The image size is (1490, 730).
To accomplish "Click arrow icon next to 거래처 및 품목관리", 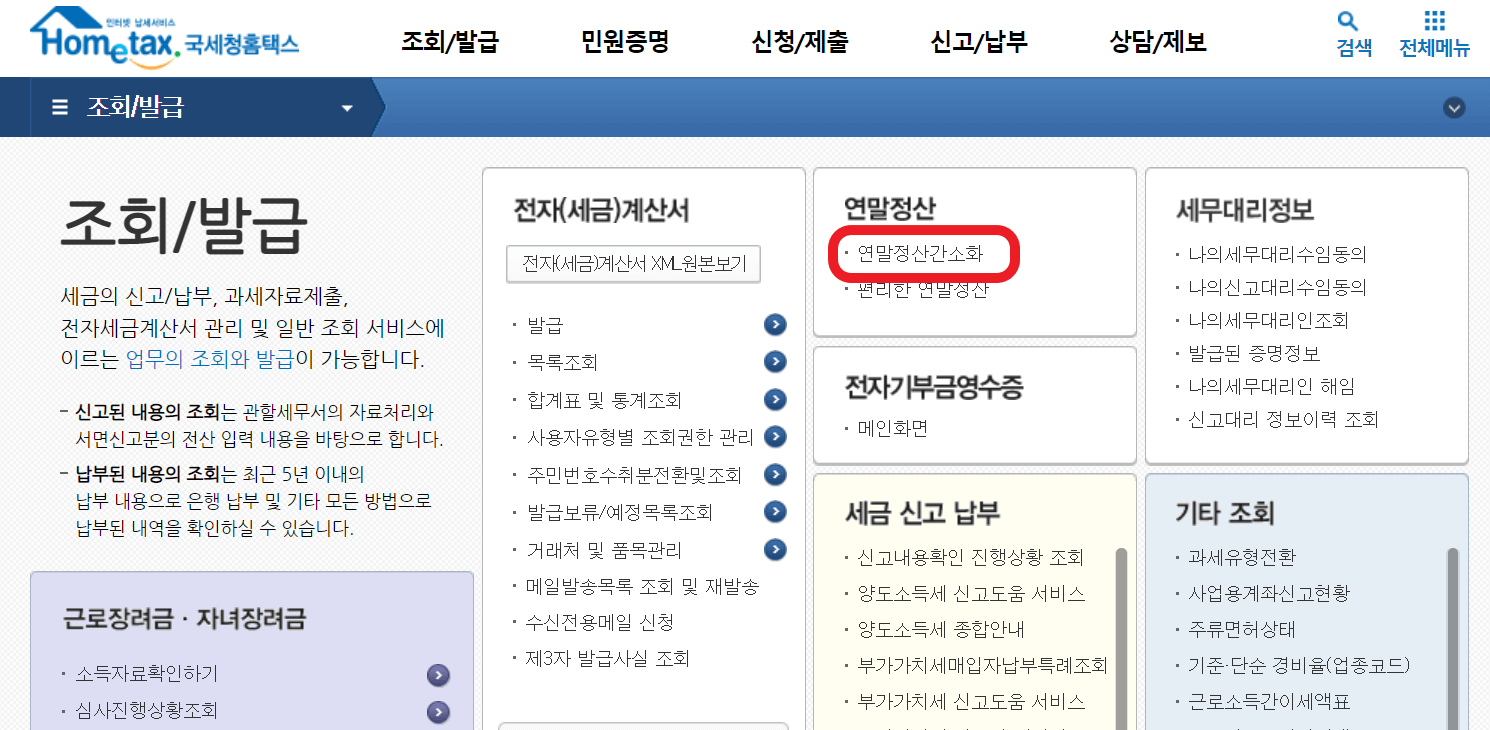I will 775,549.
